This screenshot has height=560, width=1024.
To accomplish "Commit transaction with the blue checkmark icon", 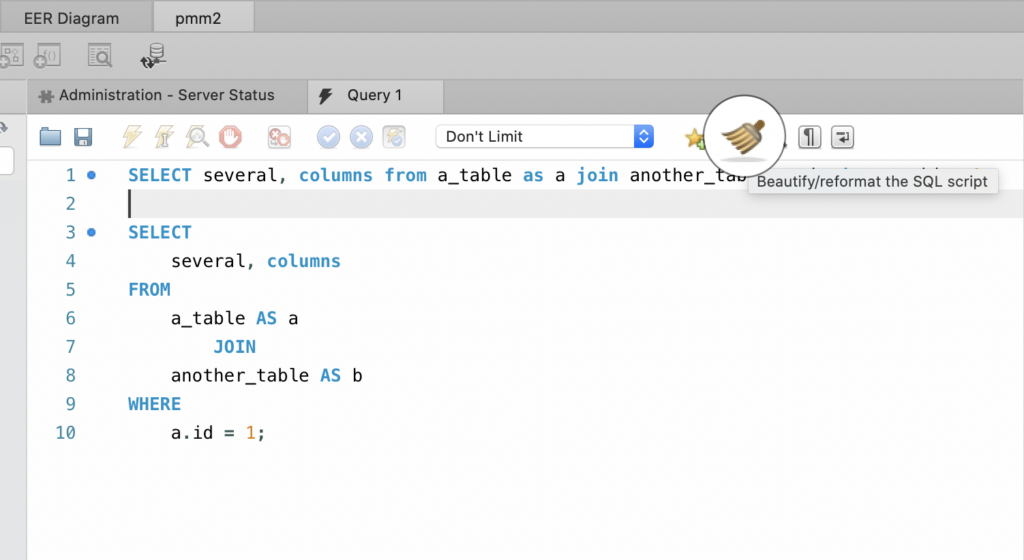I will click(328, 137).
